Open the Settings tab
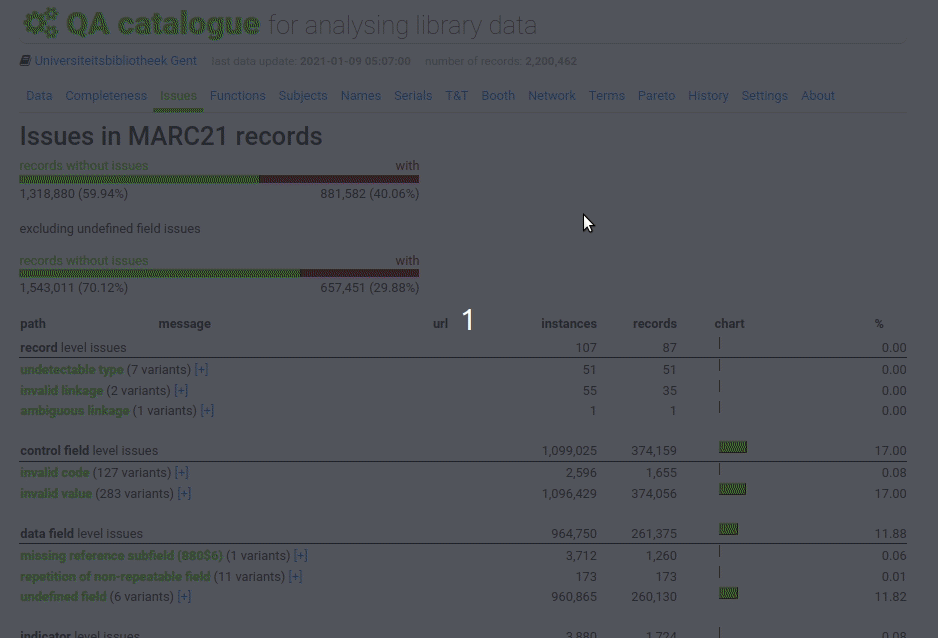938x638 pixels. point(765,96)
